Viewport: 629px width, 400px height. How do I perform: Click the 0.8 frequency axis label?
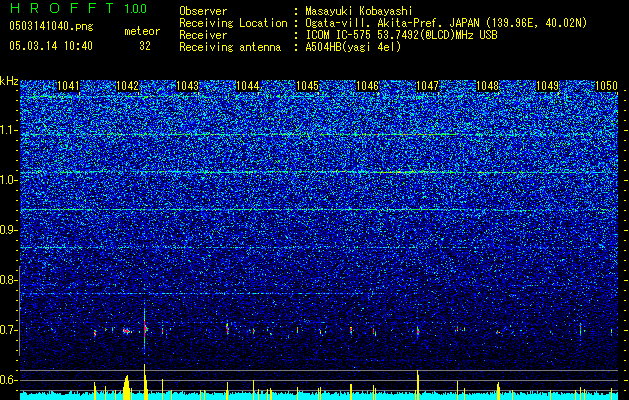(7, 280)
